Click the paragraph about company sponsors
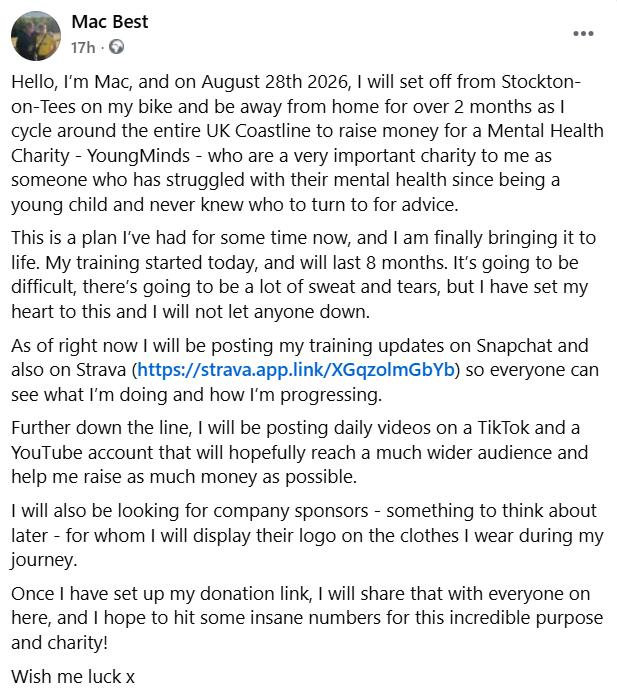Screen dimensions: 617x692 click(x=300, y=535)
